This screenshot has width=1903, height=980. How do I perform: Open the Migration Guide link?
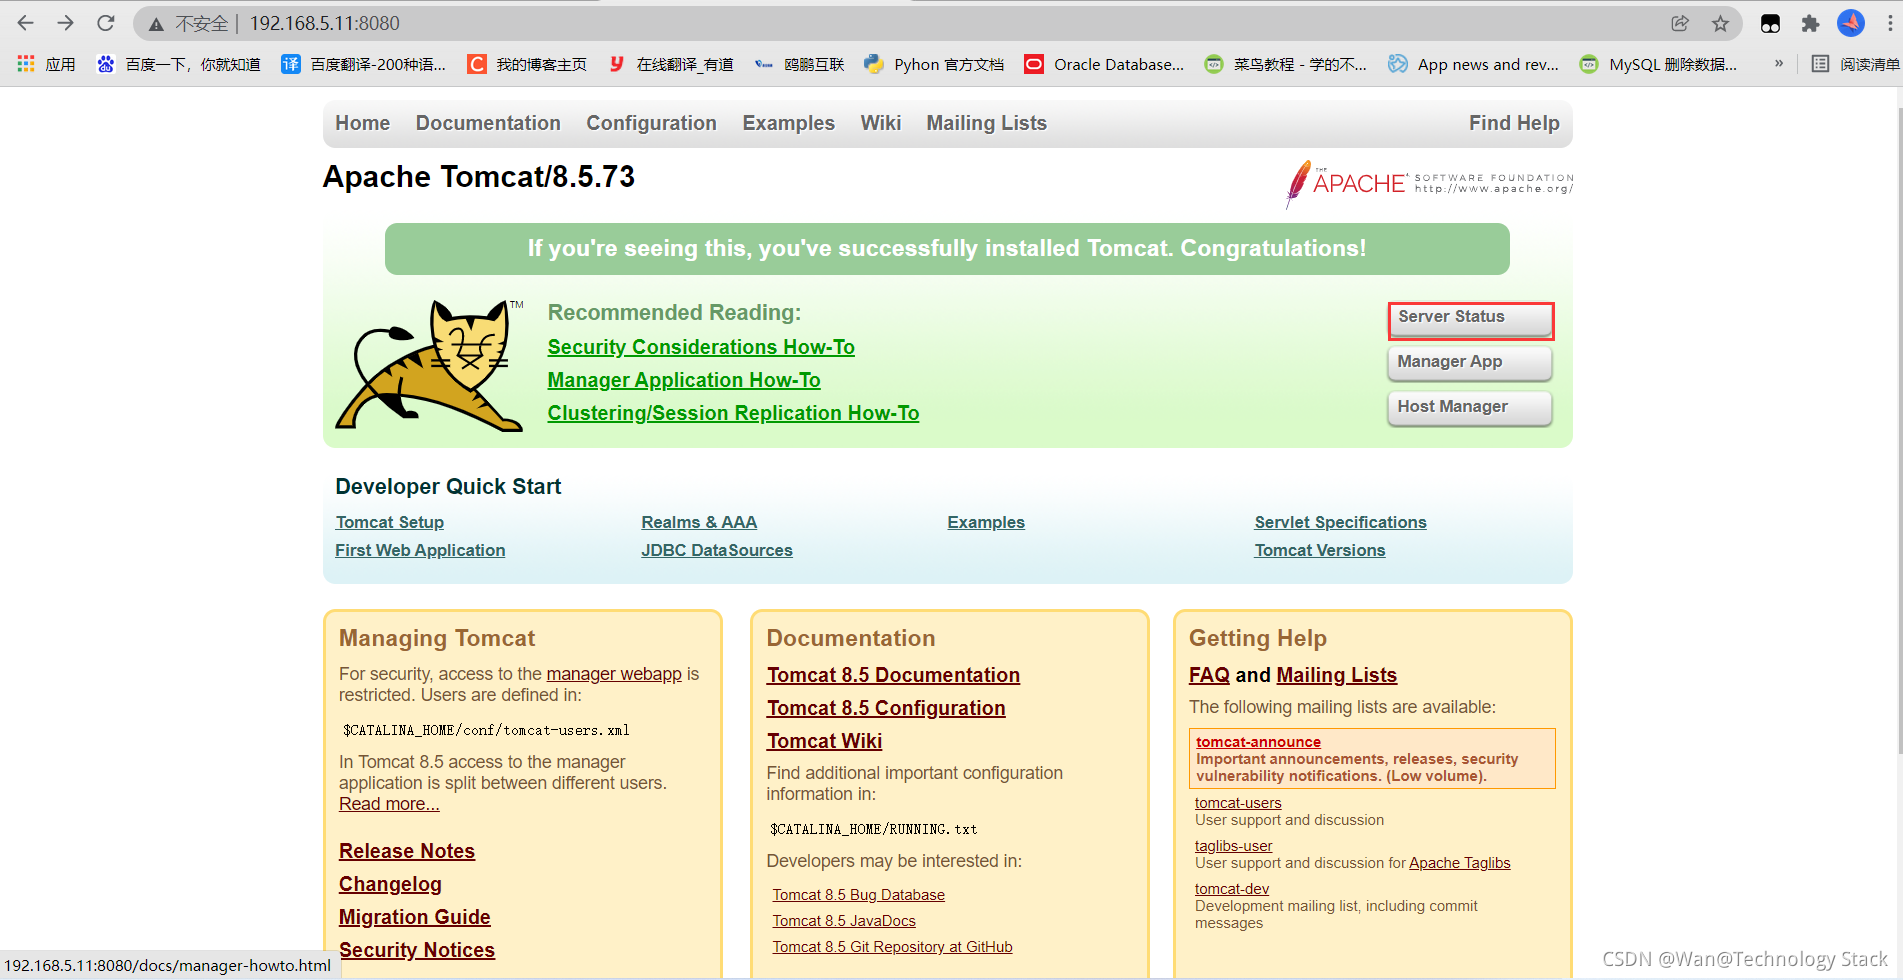click(414, 917)
